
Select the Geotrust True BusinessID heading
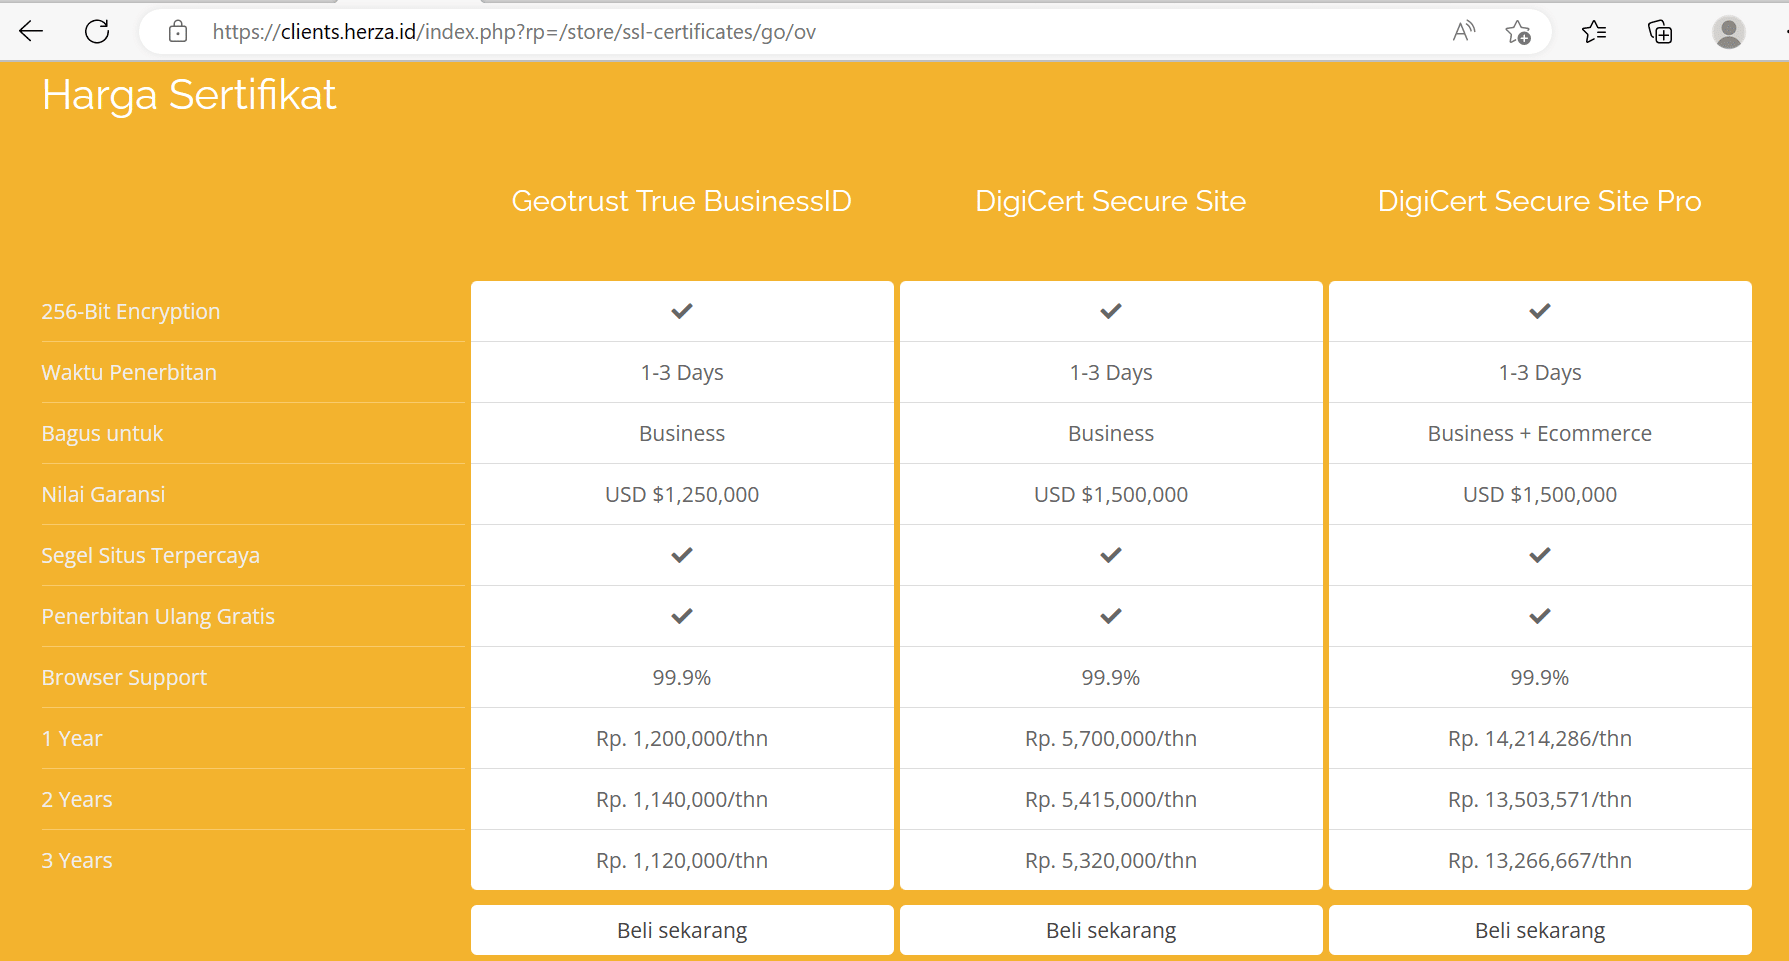pos(682,201)
